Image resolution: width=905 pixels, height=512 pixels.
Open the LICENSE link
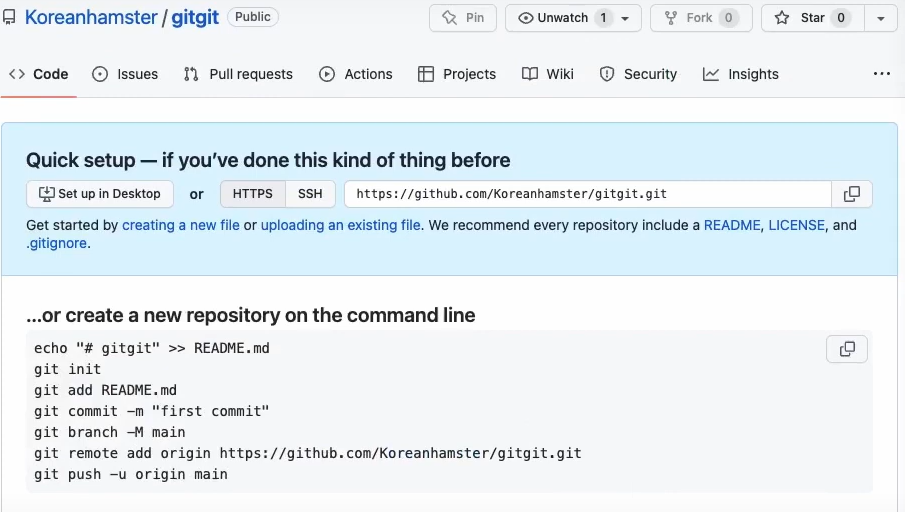(x=796, y=225)
